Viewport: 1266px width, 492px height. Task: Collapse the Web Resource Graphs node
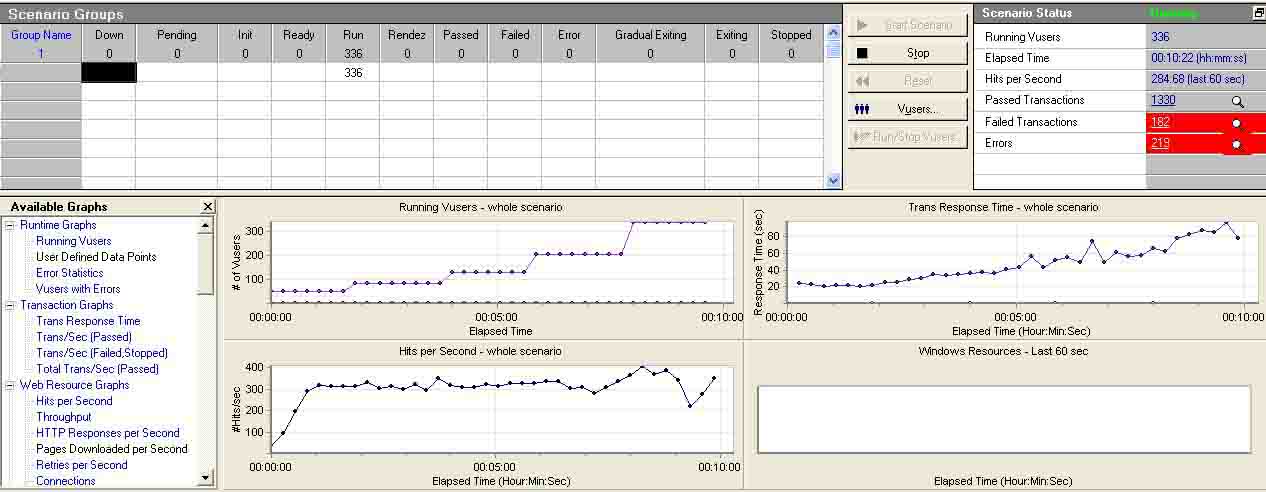pyautogui.click(x=10, y=385)
